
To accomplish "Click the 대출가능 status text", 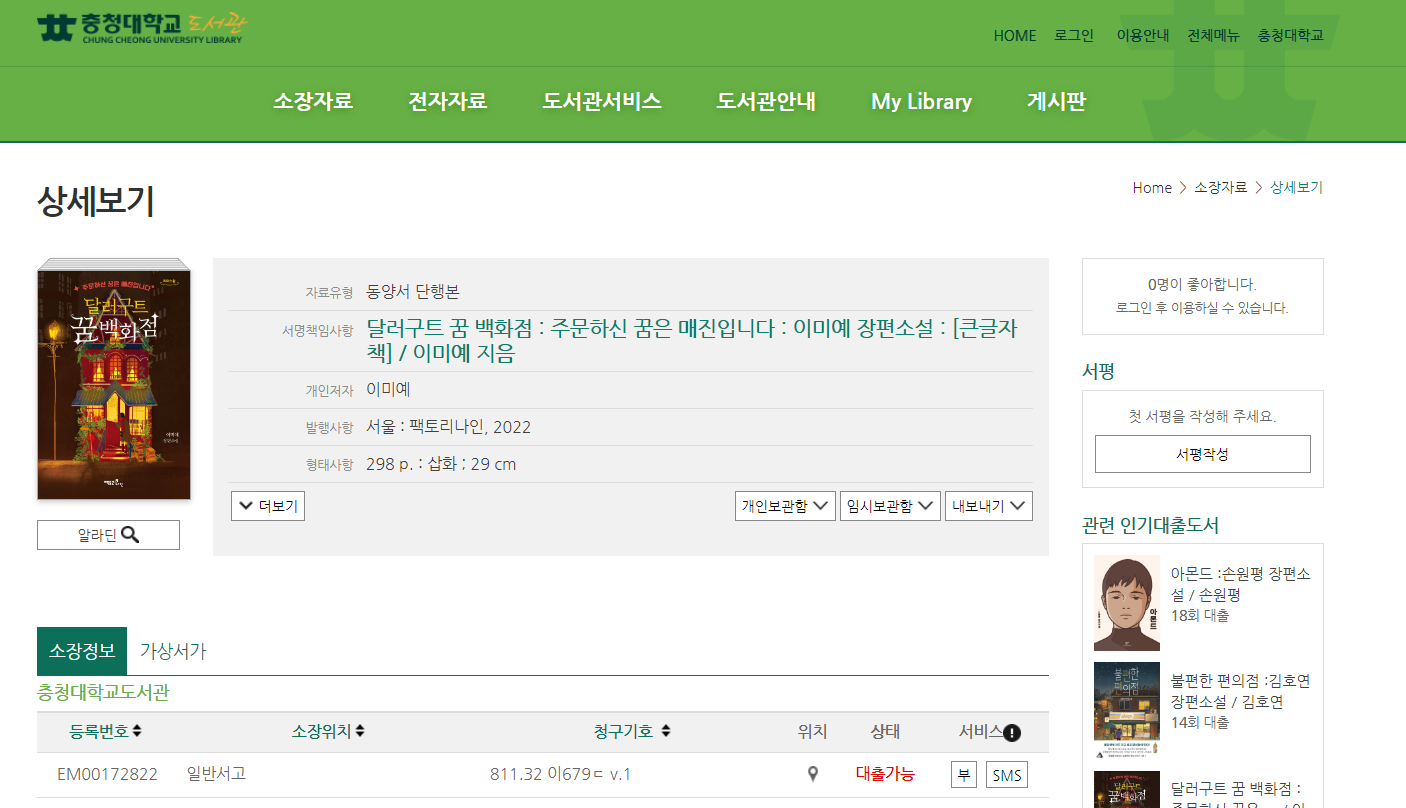I will pyautogui.click(x=885, y=774).
